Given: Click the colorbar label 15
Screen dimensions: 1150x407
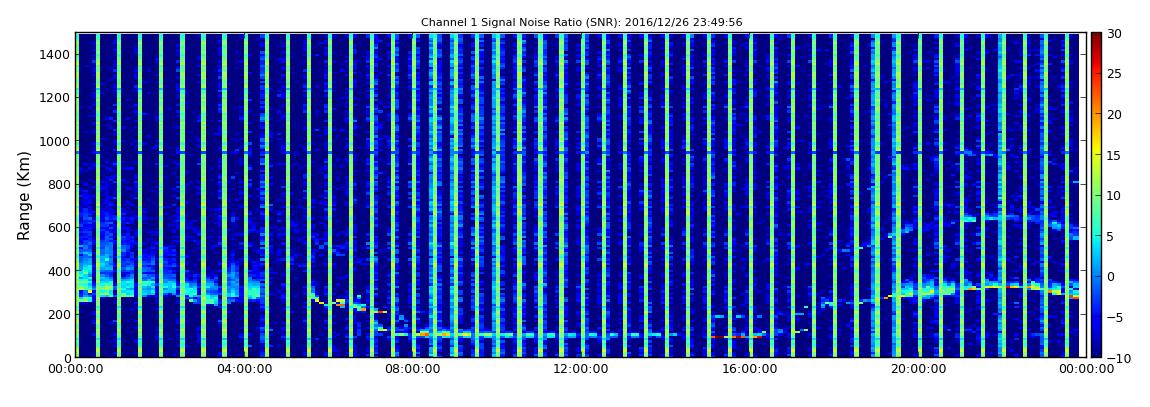Looking at the screenshot, I should click(1114, 155).
